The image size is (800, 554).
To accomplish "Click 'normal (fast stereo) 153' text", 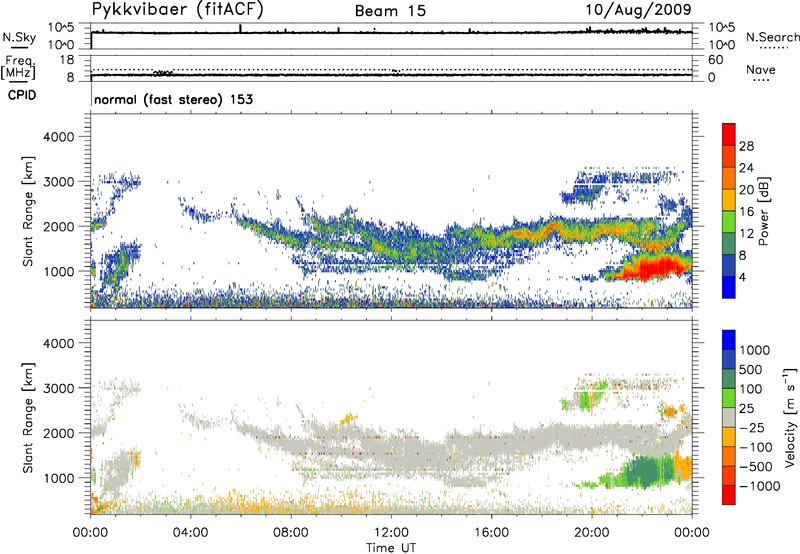I will point(173,99).
